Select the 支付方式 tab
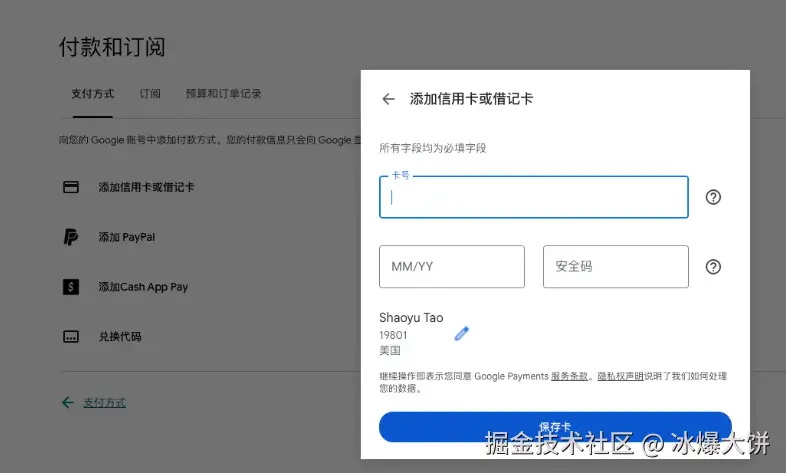The height and width of the screenshot is (473, 786). tap(93, 94)
